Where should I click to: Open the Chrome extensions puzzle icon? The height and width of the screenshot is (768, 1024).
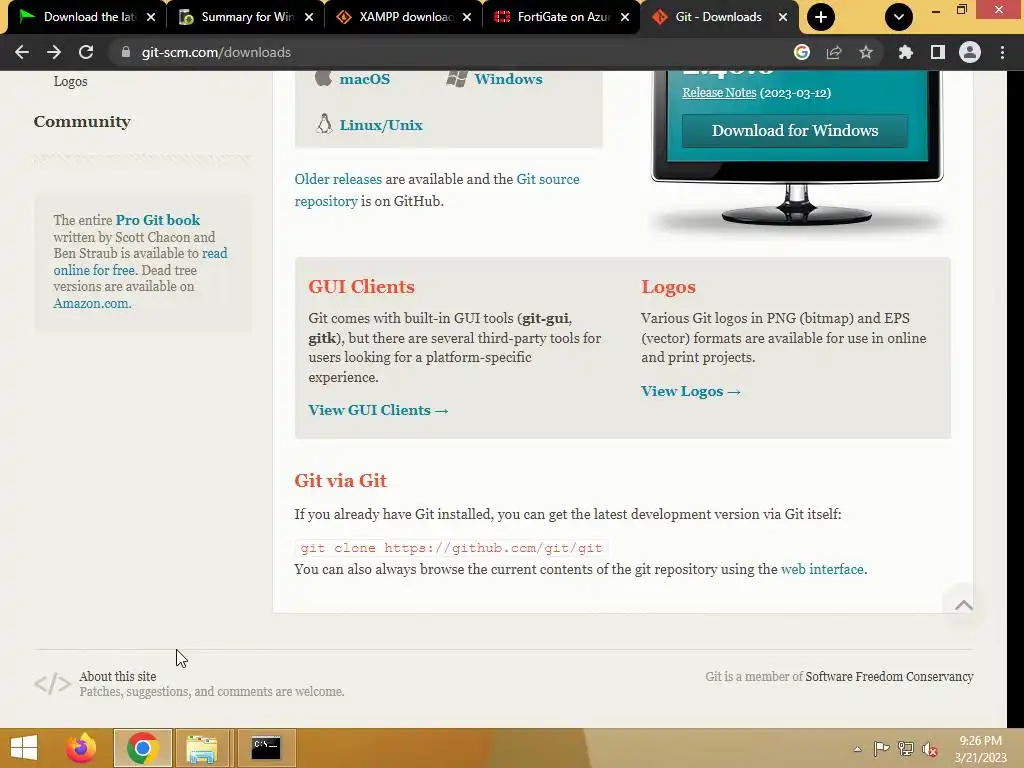905,52
